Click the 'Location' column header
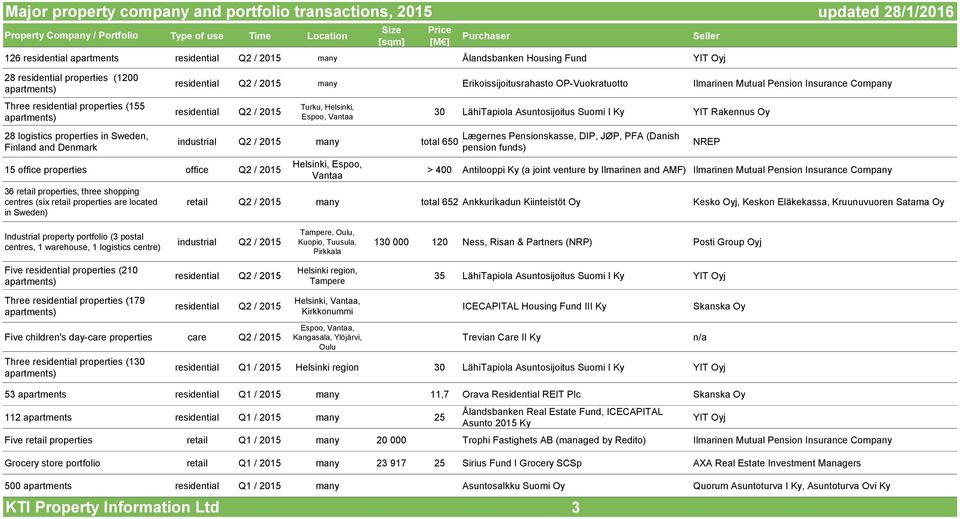The width and height of the screenshot is (960, 519). [327, 36]
